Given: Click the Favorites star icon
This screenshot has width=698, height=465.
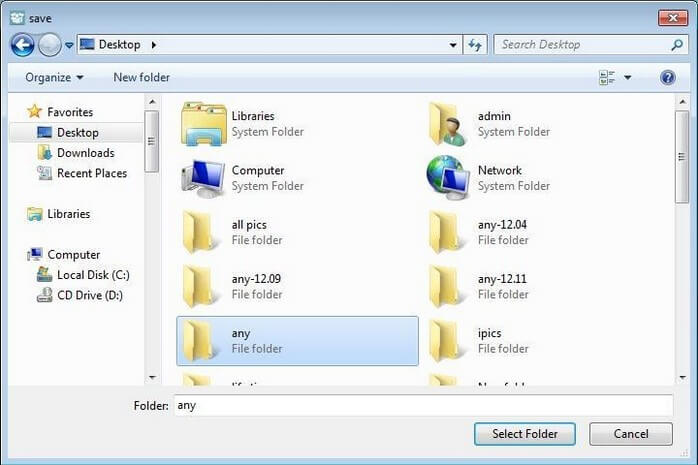Looking at the screenshot, I should tap(34, 111).
